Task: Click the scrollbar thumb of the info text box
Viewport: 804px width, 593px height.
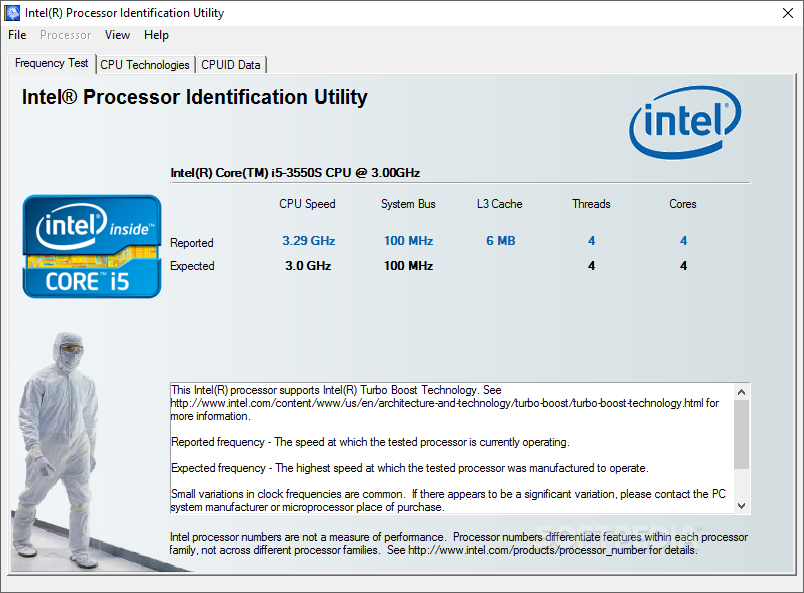Action: coord(741,434)
